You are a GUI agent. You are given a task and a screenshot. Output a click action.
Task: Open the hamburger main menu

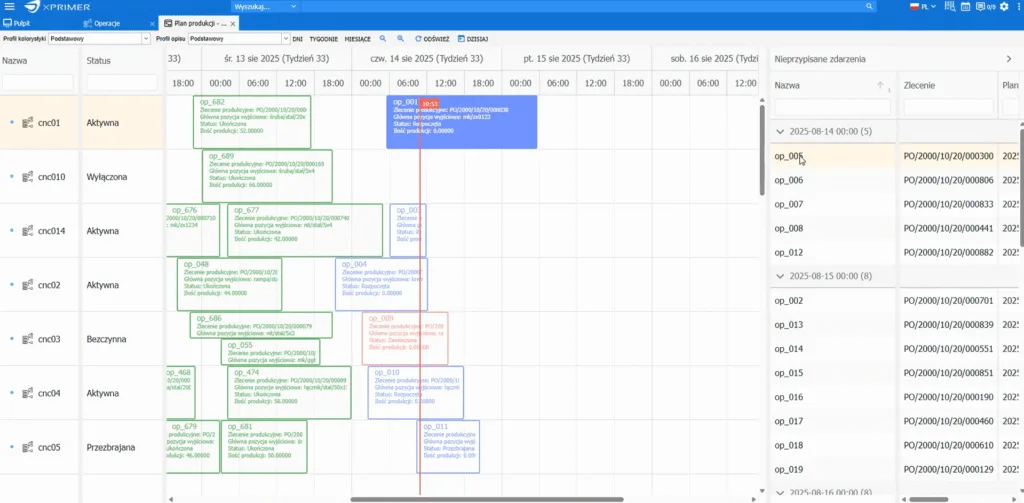pyautogui.click(x=10, y=7)
